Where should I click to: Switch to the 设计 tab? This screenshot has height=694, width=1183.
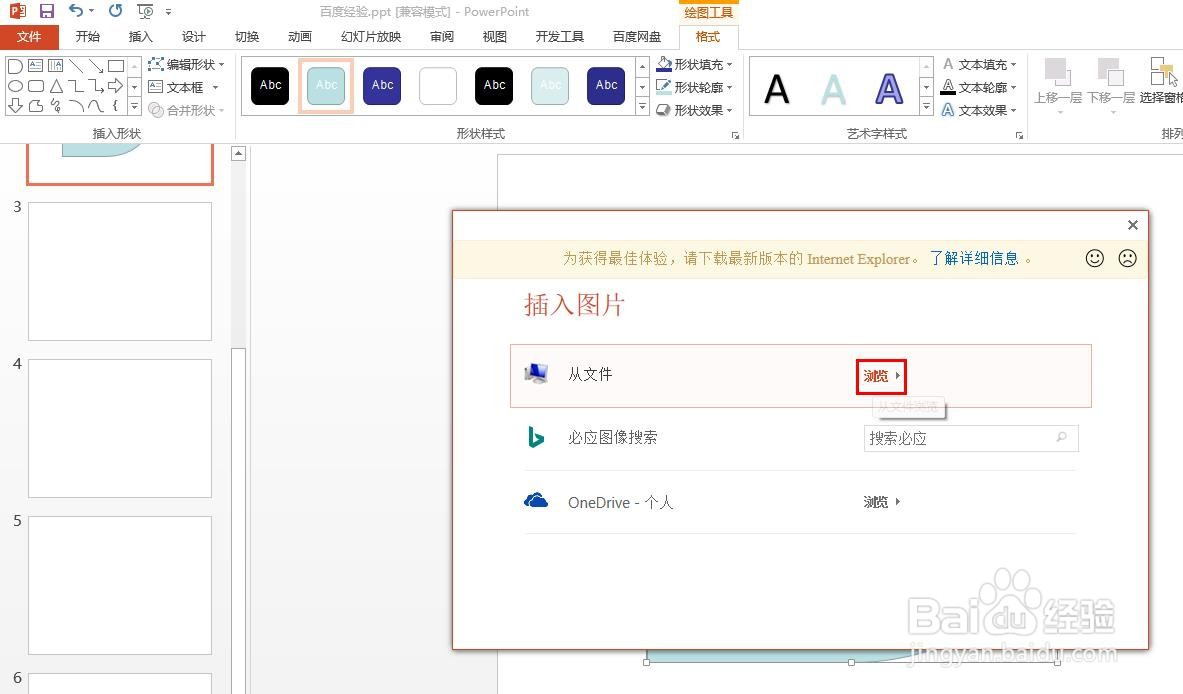click(193, 36)
